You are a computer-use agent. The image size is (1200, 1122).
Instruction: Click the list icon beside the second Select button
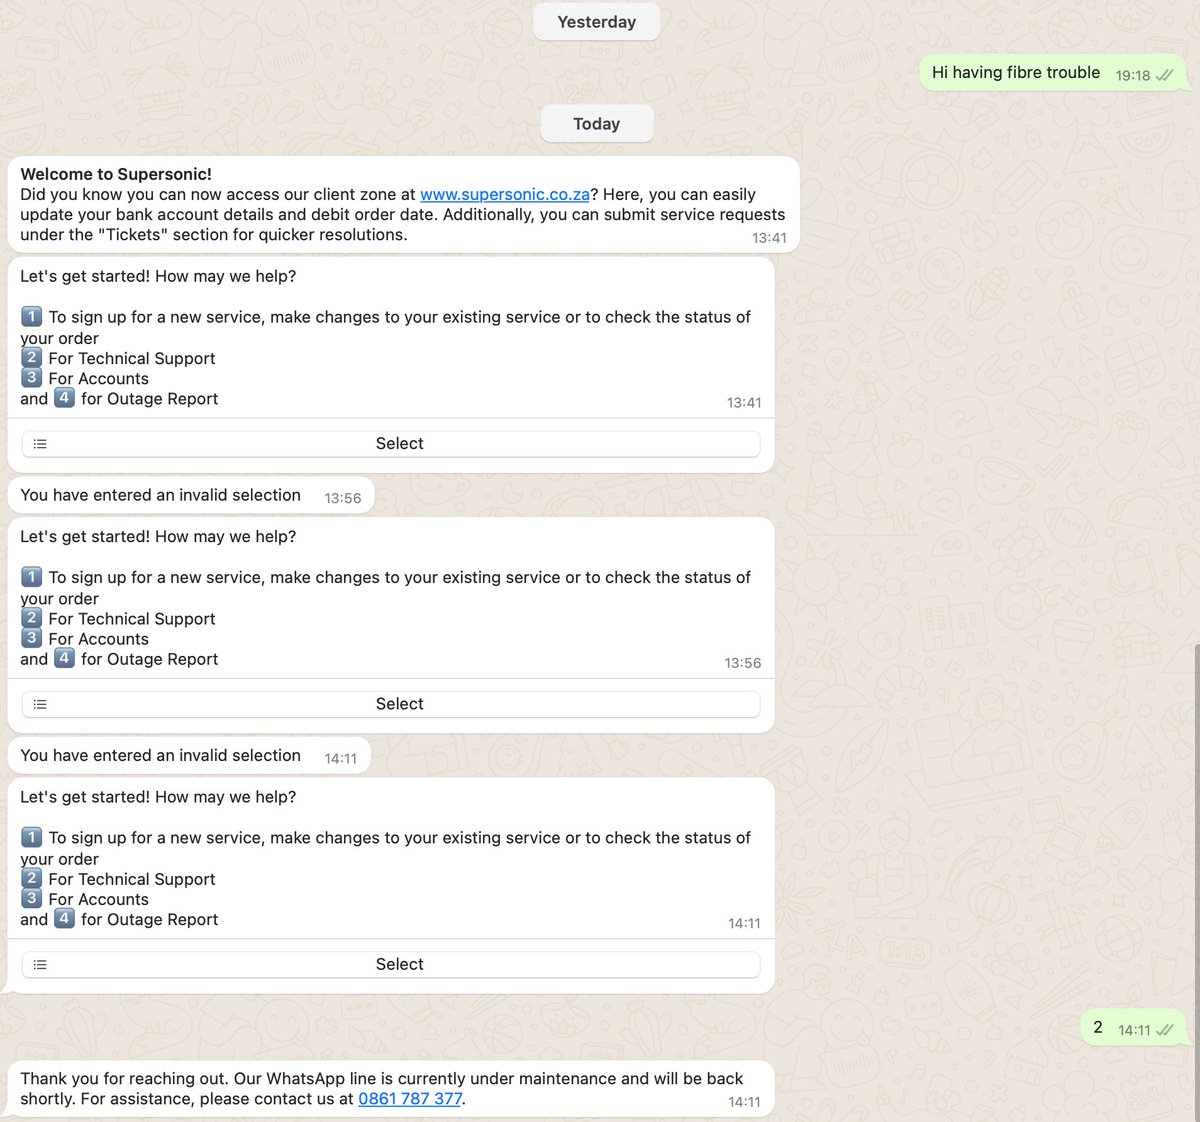pos(40,703)
